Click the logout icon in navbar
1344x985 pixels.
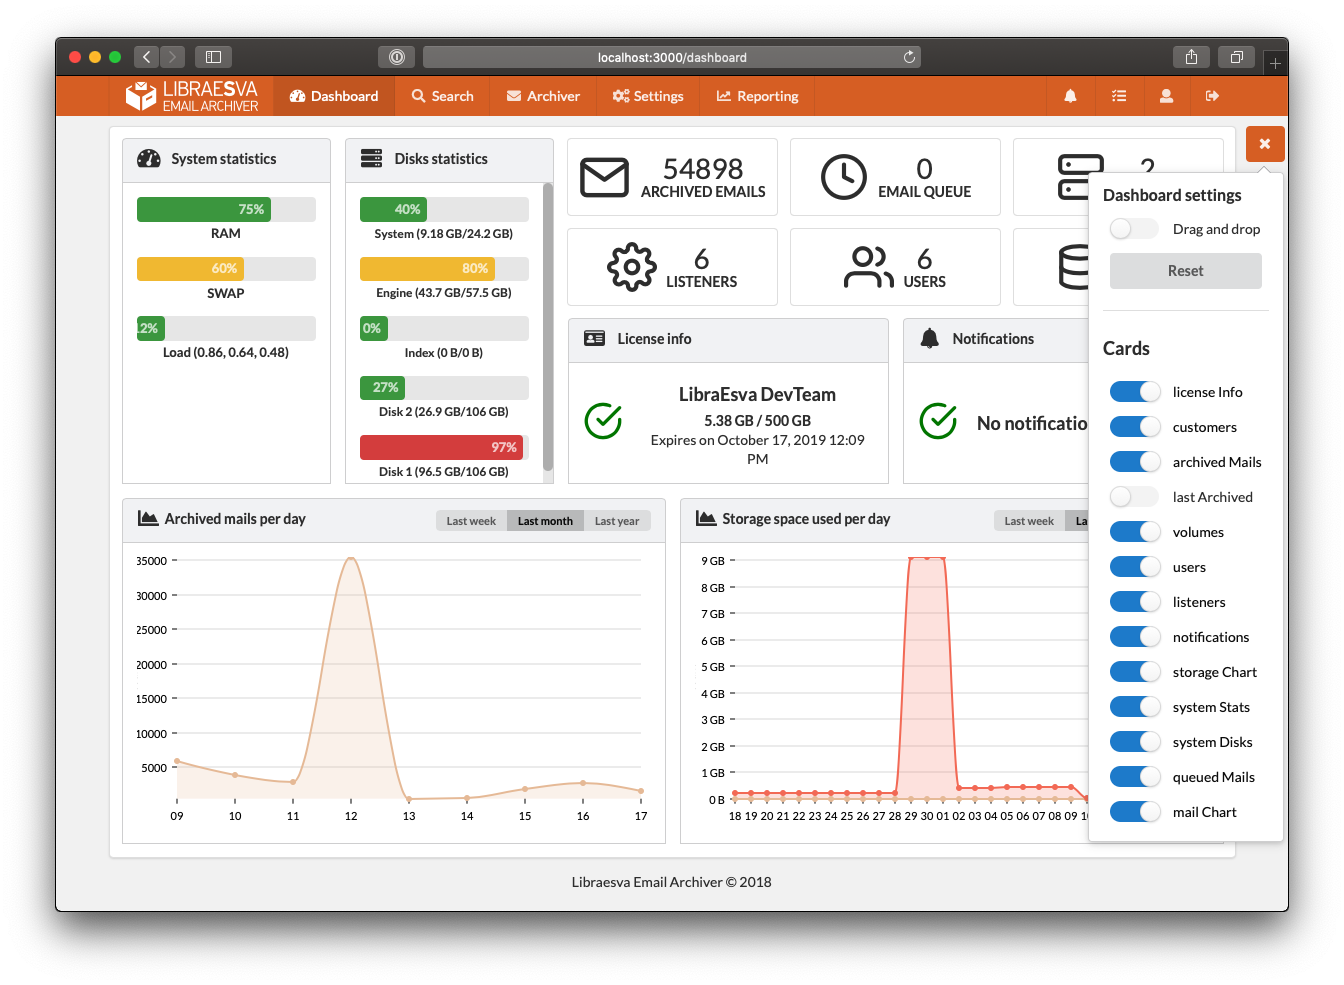1213,96
